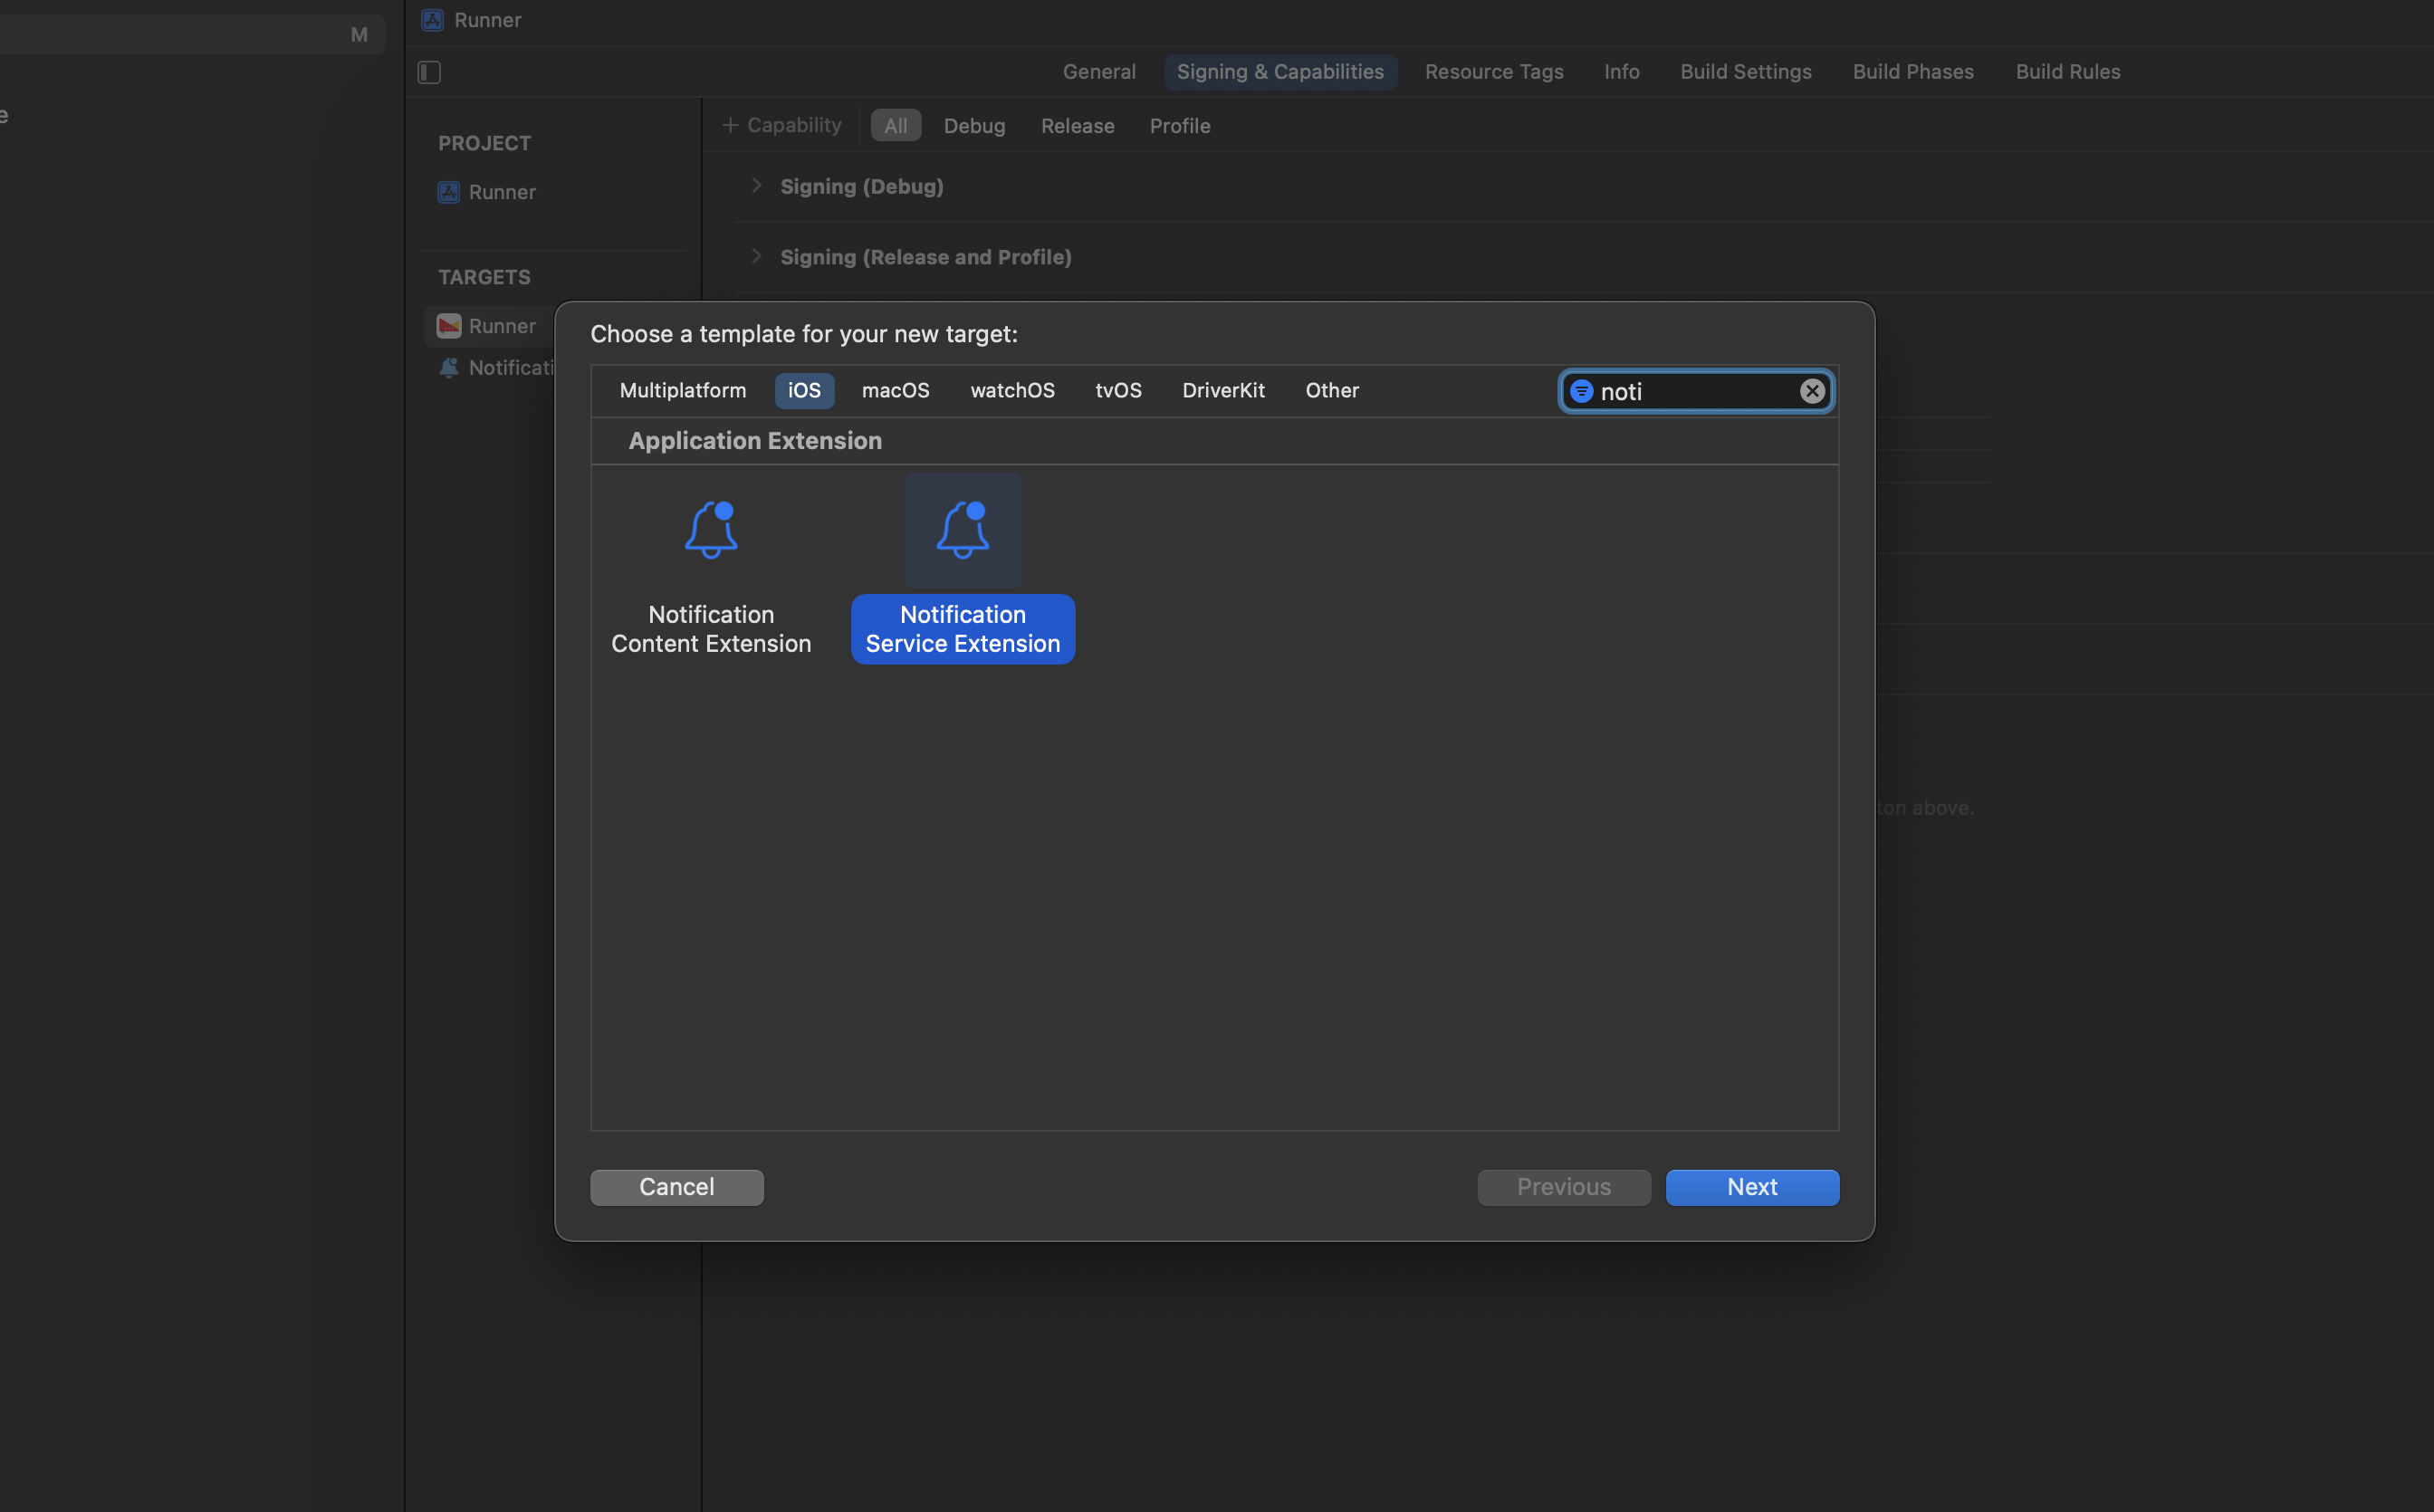
Task: Open the General editor tab
Action: (x=1099, y=72)
